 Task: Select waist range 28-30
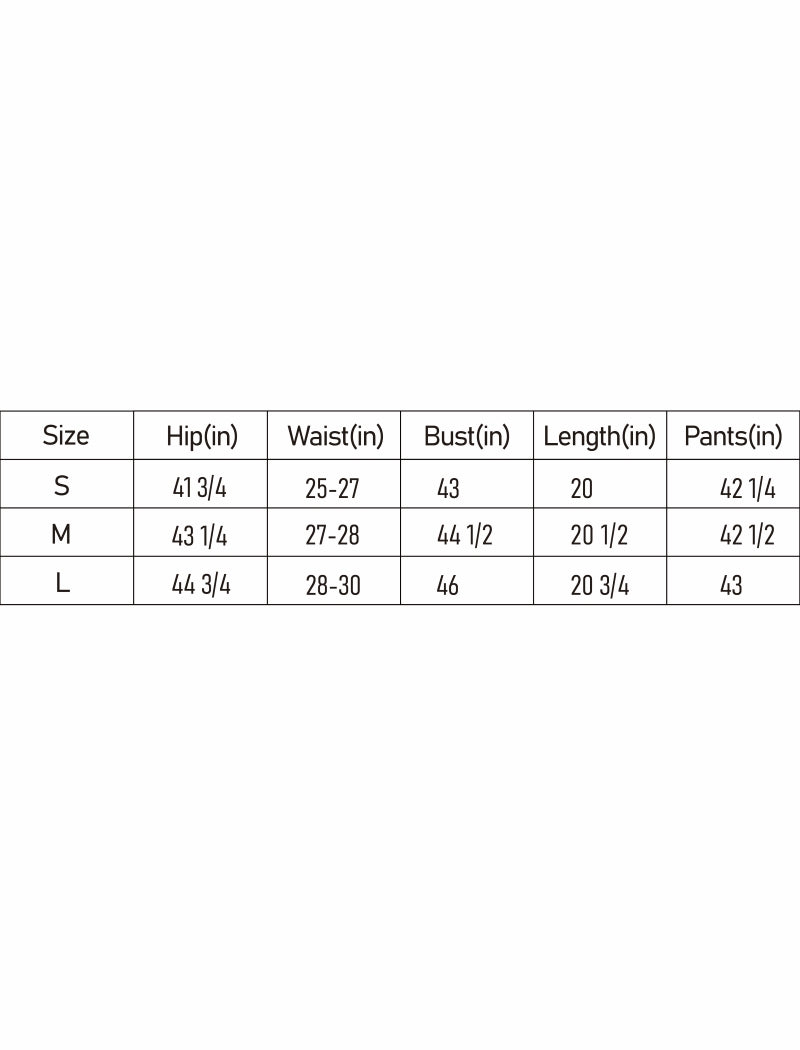click(x=333, y=585)
